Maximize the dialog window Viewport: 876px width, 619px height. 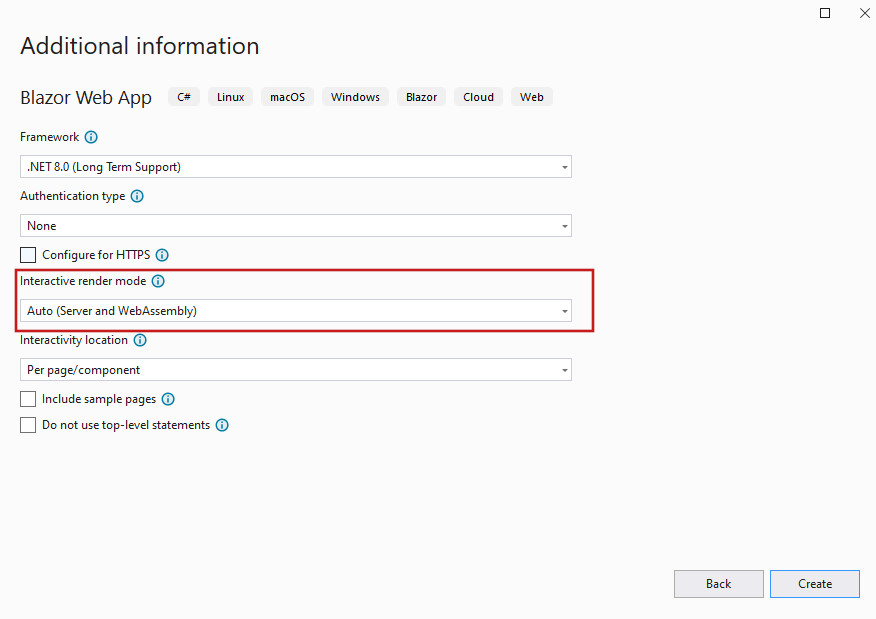click(x=825, y=13)
